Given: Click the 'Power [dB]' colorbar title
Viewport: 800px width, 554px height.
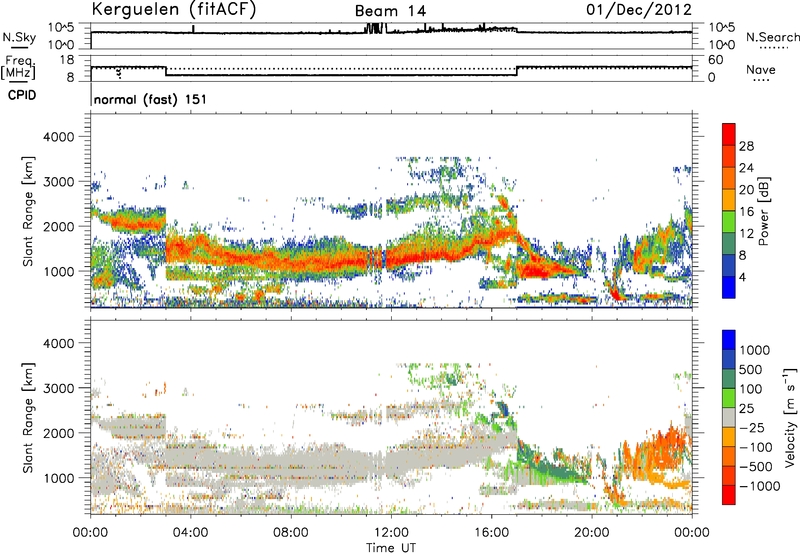Looking at the screenshot, I should pos(763,211).
